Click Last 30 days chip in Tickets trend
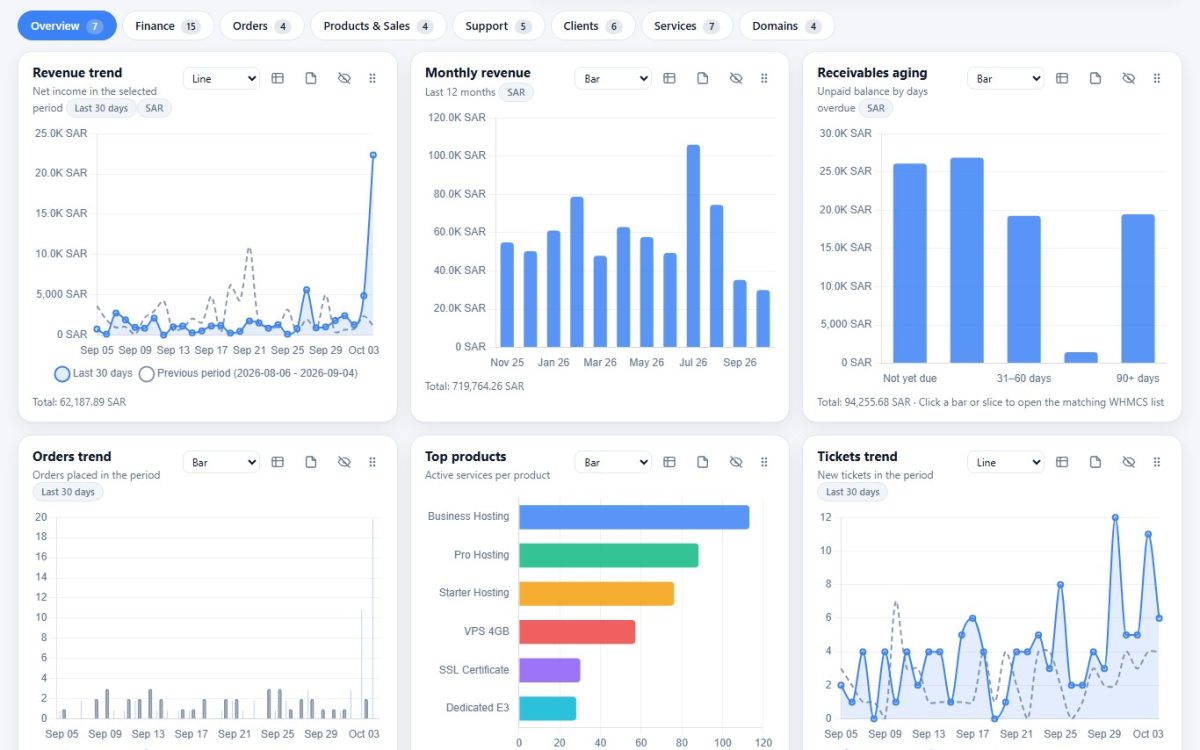Viewport: 1200px width, 750px height. click(853, 492)
